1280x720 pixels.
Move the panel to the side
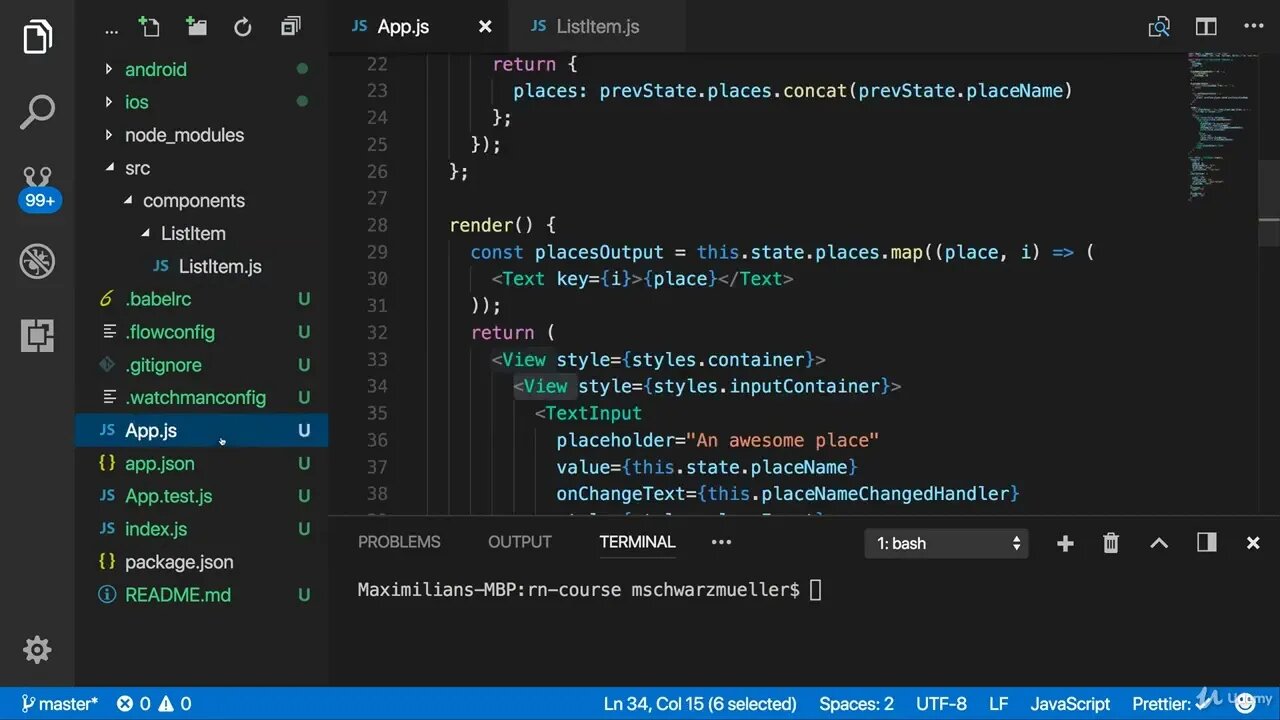1207,543
